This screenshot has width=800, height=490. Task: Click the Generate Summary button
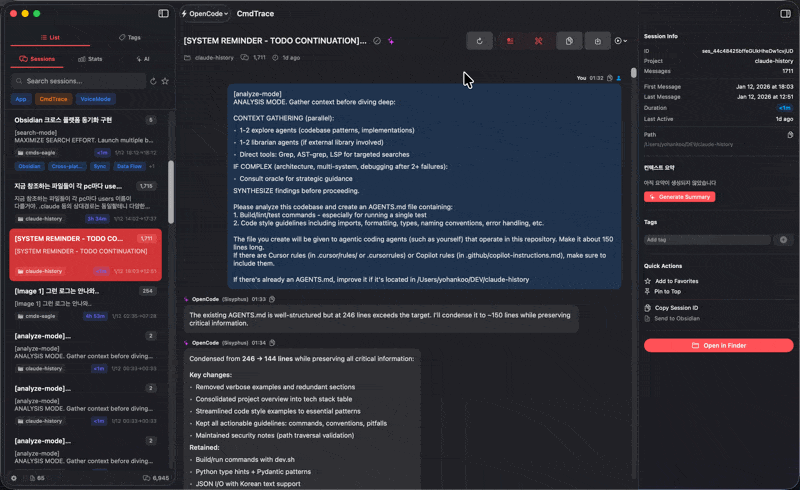680,197
